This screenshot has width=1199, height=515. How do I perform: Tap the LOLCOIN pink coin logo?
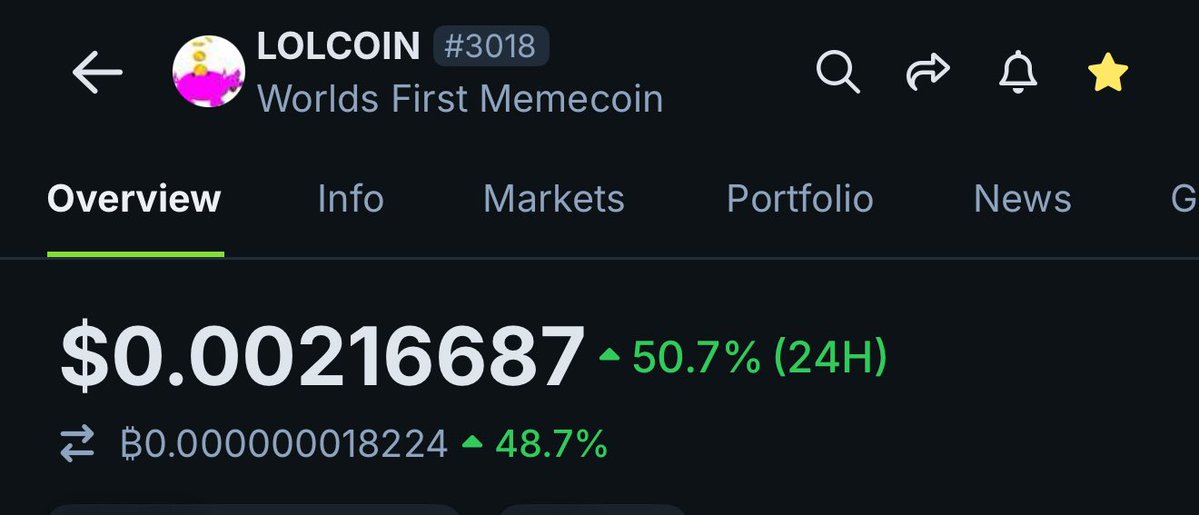pyautogui.click(x=209, y=71)
